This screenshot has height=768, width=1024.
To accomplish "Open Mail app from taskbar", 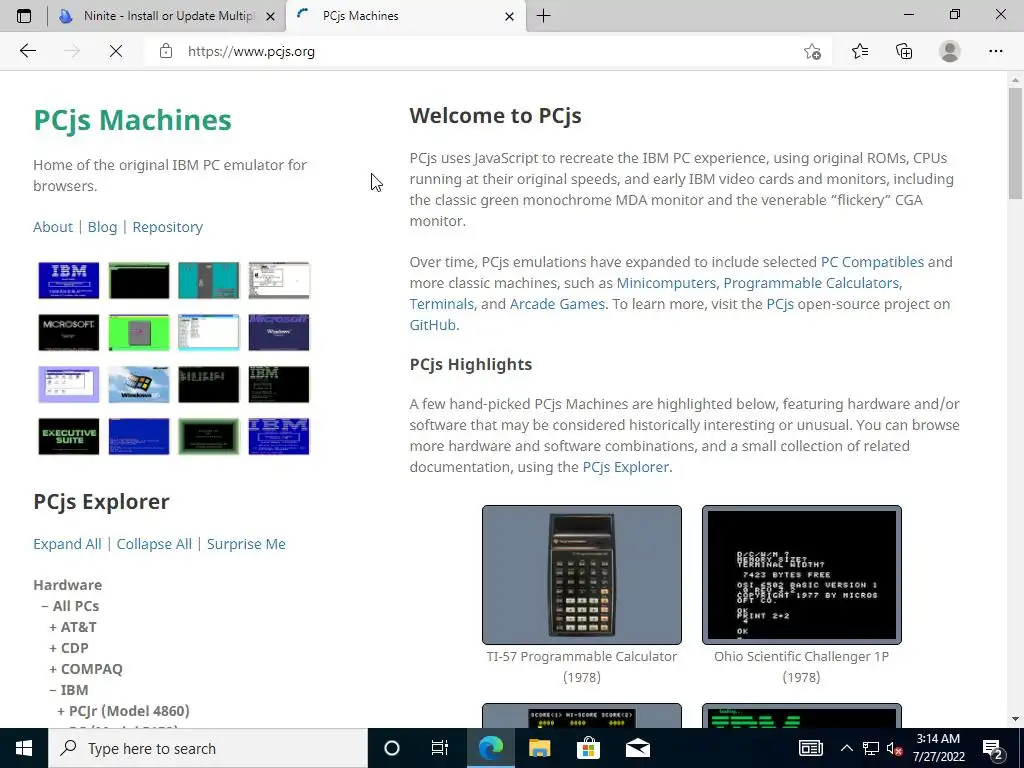I will coord(637,748).
